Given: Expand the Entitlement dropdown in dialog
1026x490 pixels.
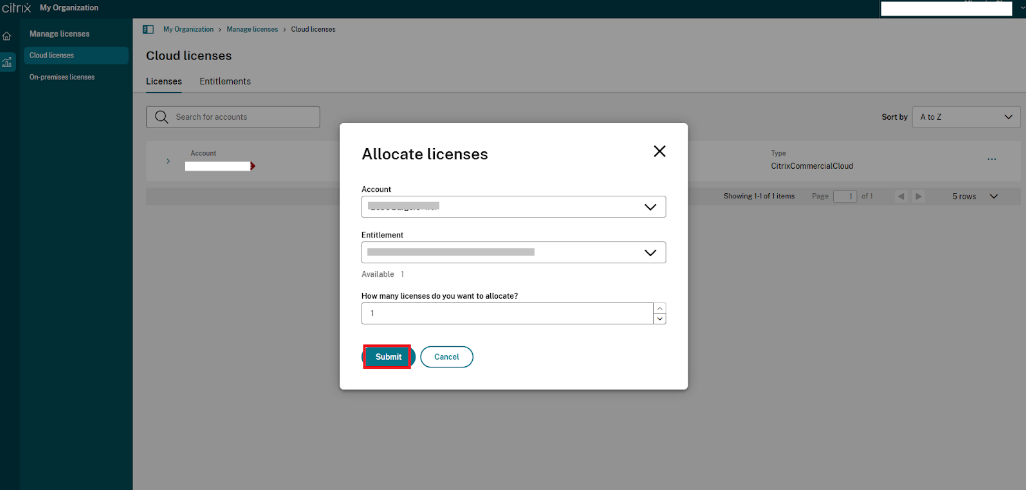Looking at the screenshot, I should point(650,253).
